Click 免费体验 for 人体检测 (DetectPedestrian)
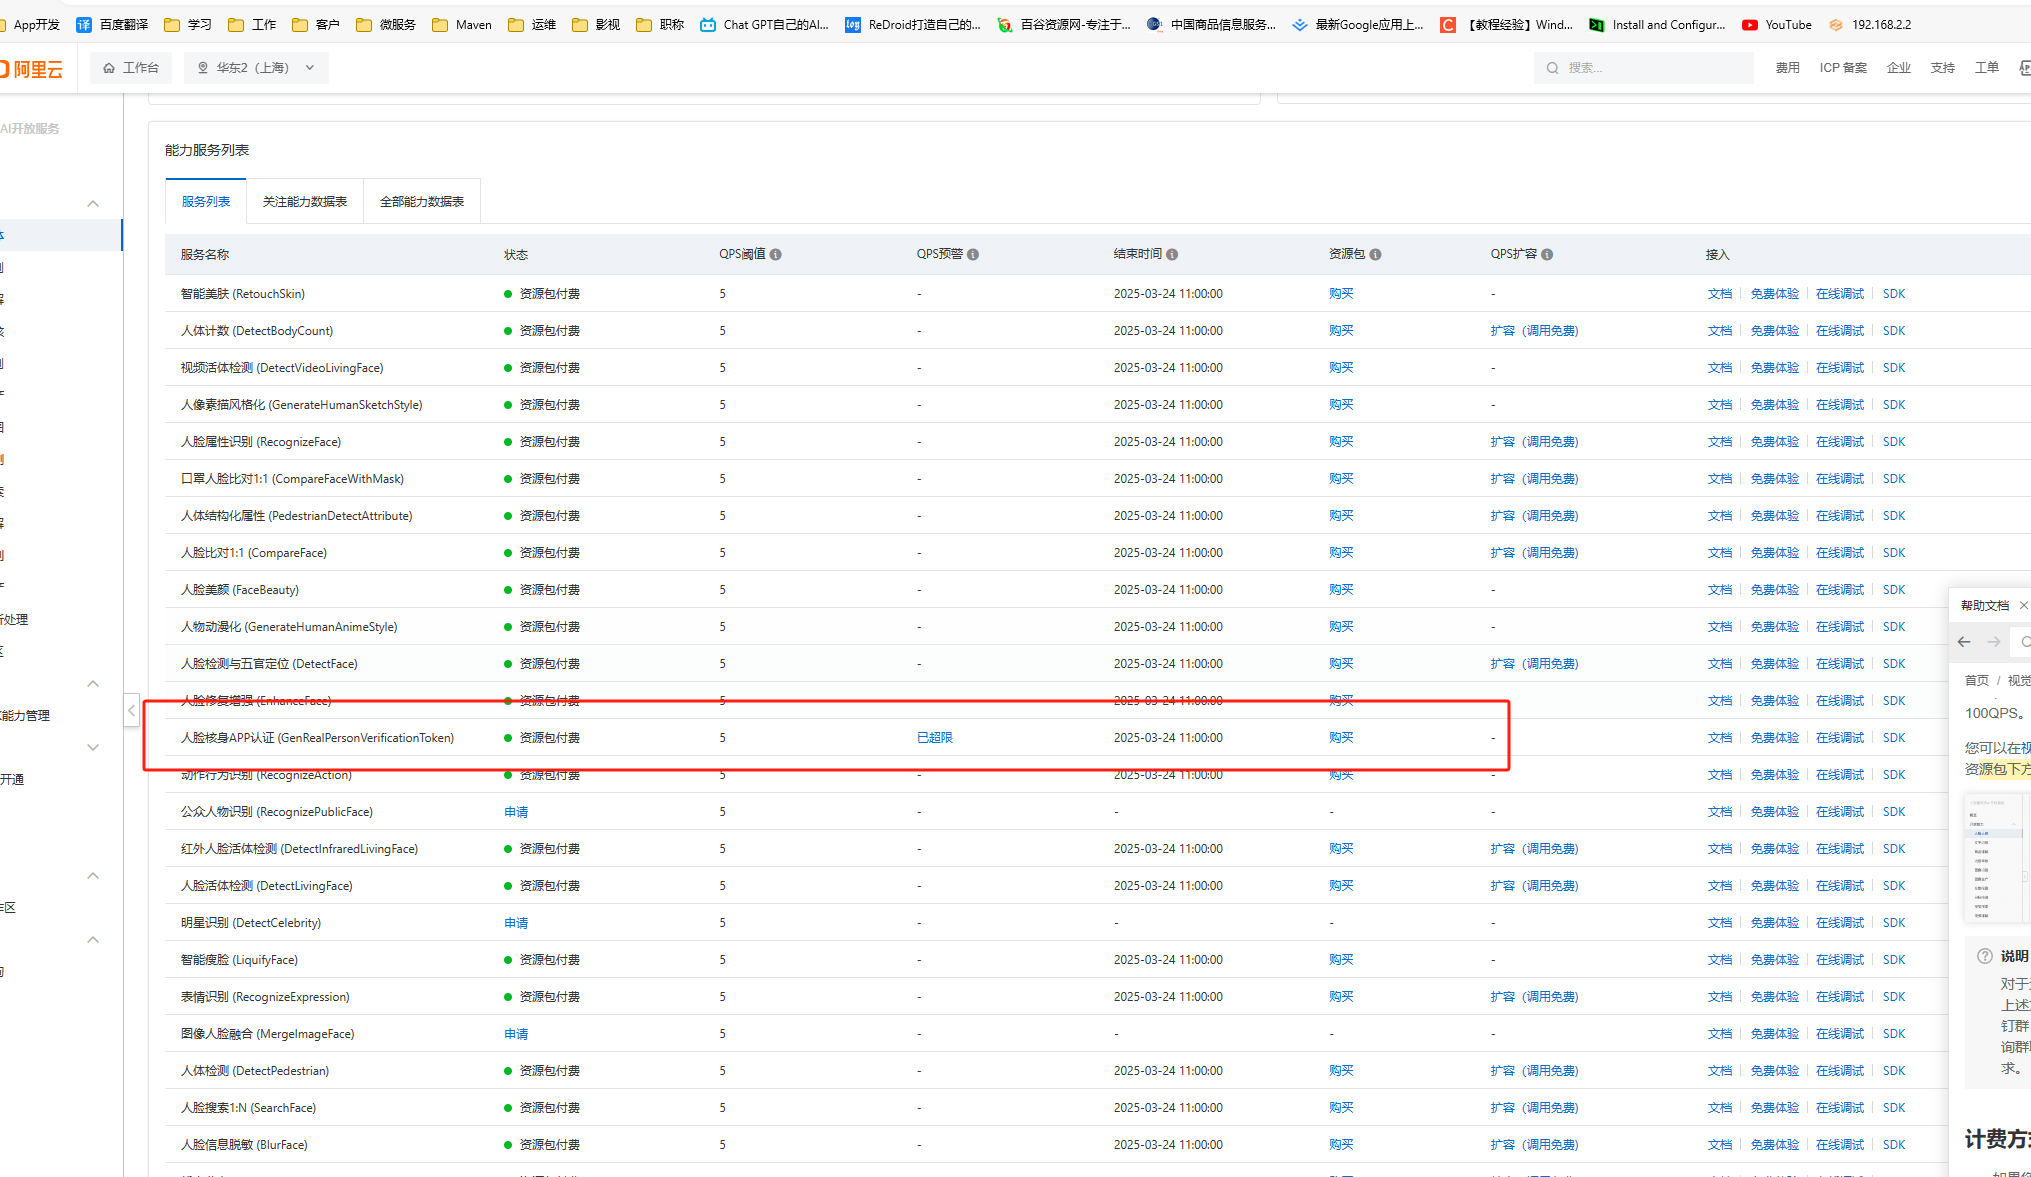Image resolution: width=2031 pixels, height=1177 pixels. pyautogui.click(x=1775, y=1071)
